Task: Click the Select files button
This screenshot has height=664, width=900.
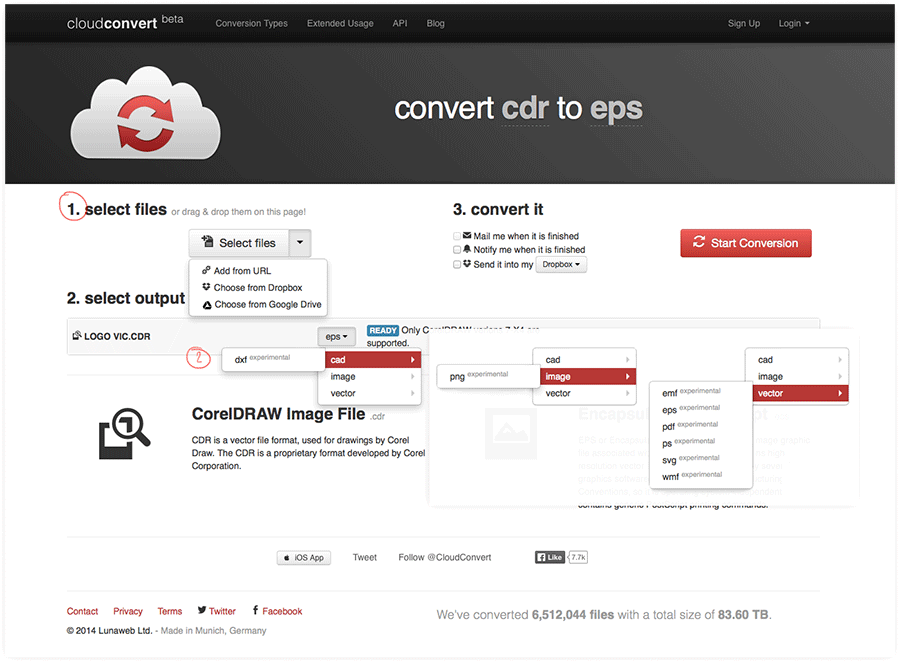Action: click(239, 243)
